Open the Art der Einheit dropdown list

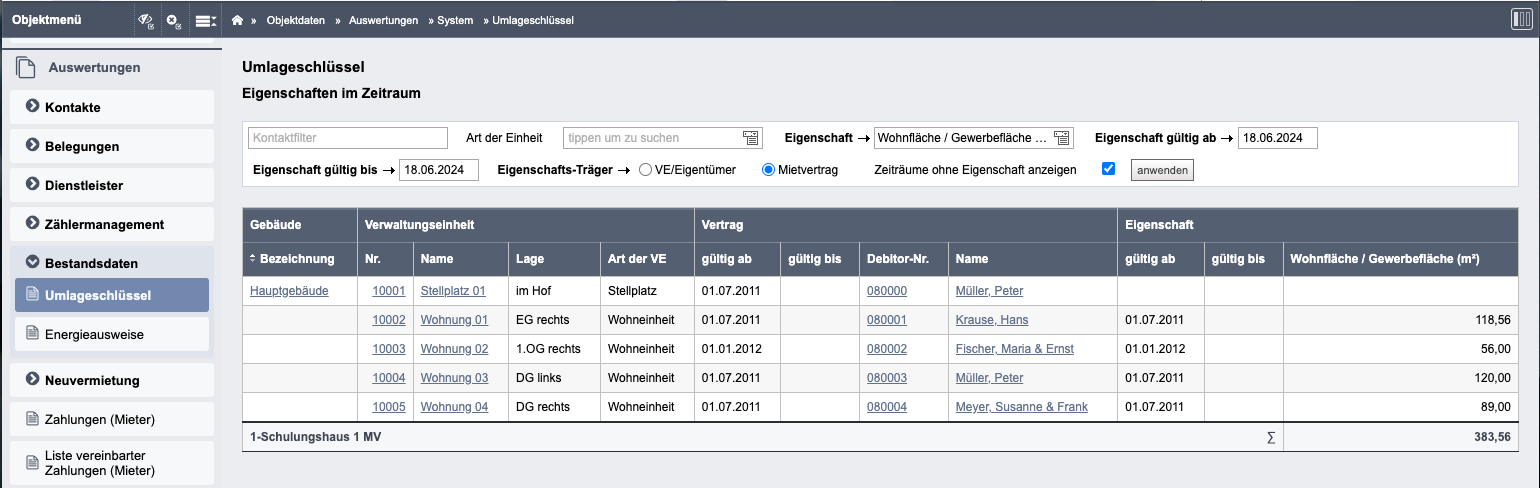coord(751,138)
